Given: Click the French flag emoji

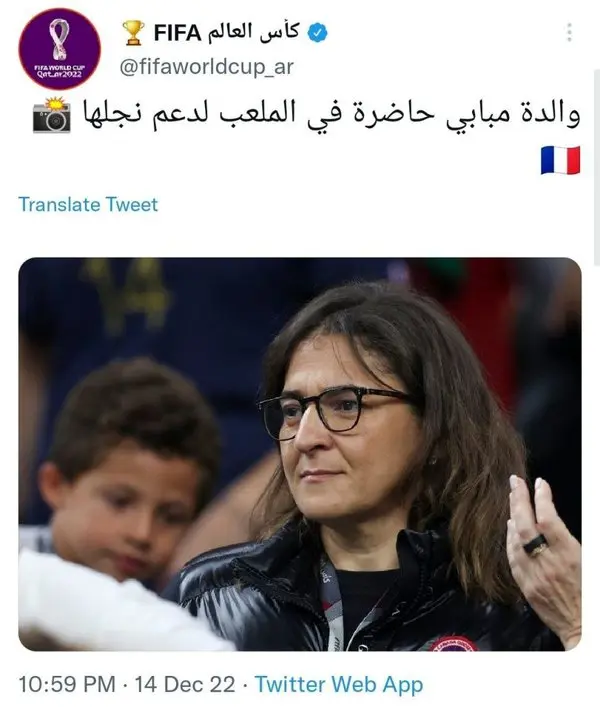Looking at the screenshot, I should pos(560,160).
